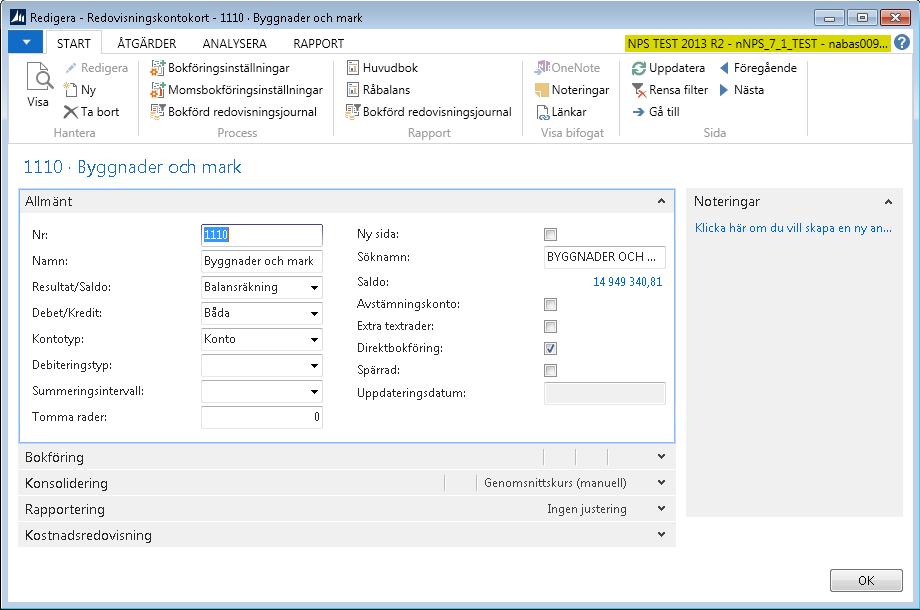Toggle Ny sida checkbox
920x610 pixels.
550,235
